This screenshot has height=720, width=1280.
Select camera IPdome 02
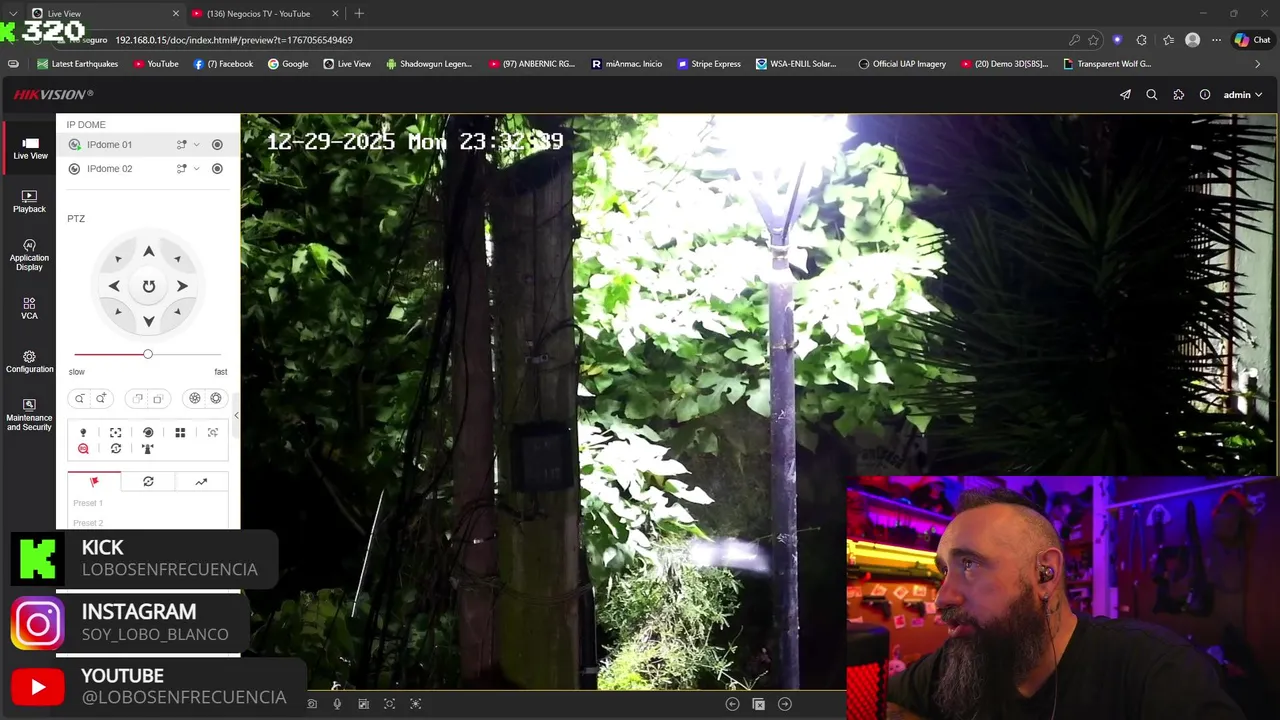click(x=109, y=169)
